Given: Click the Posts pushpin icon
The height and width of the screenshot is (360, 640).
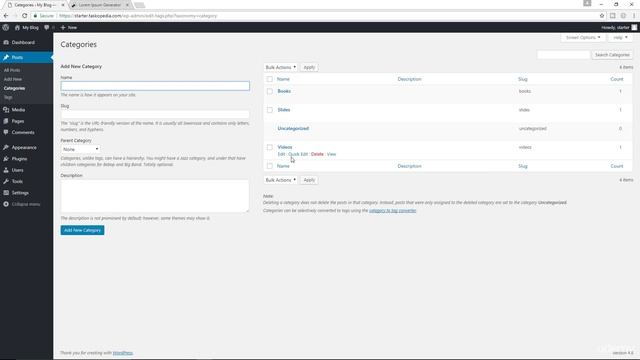Looking at the screenshot, I should (x=6, y=58).
